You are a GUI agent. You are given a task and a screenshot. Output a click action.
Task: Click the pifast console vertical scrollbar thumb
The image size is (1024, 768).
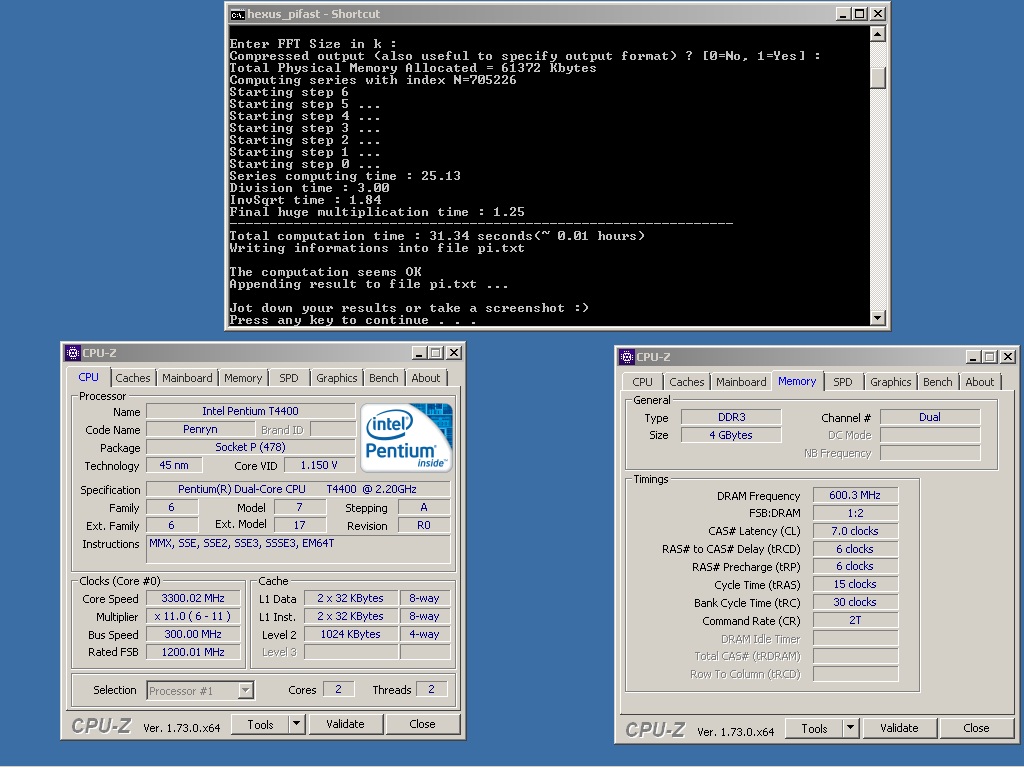[x=878, y=78]
